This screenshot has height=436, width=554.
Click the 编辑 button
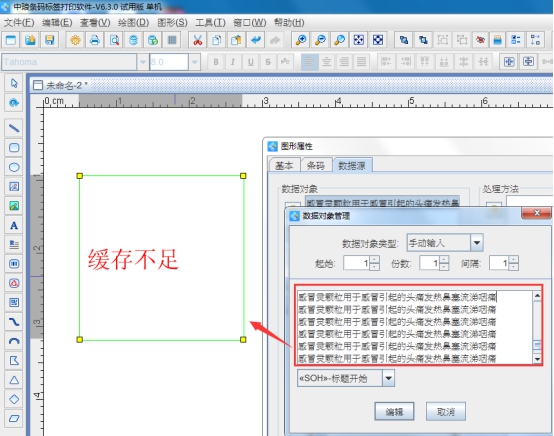pos(394,411)
